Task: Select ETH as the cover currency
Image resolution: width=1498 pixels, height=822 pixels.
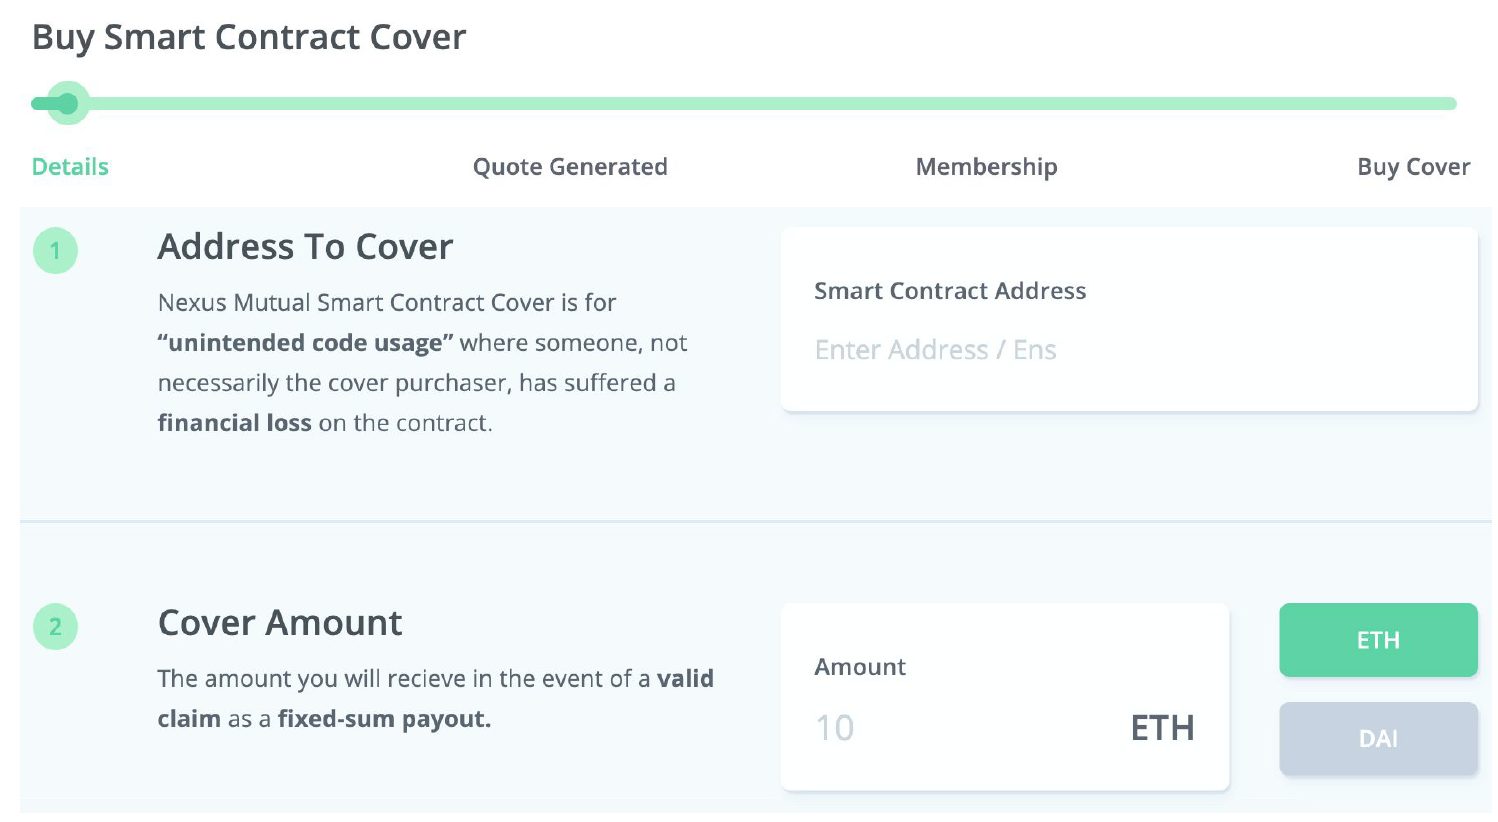Action: pos(1378,640)
